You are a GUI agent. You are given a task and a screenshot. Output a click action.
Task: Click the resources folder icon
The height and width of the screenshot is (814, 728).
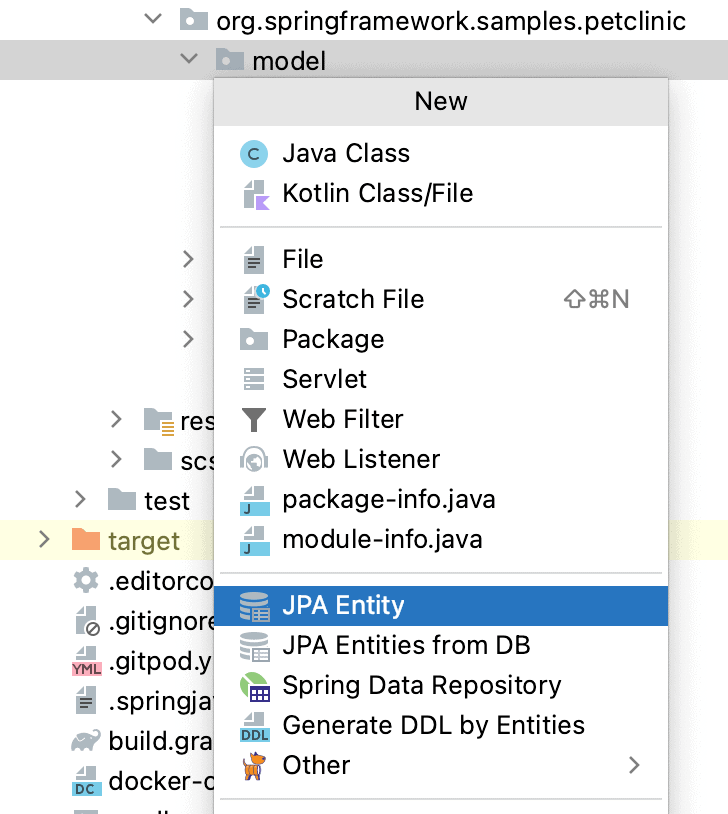pyautogui.click(x=158, y=421)
